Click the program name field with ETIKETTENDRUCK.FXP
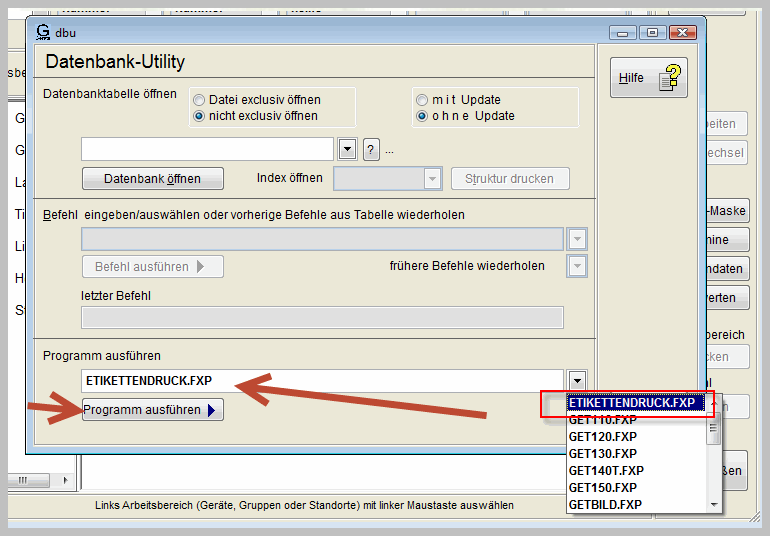The image size is (770, 536). pyautogui.click(x=320, y=381)
